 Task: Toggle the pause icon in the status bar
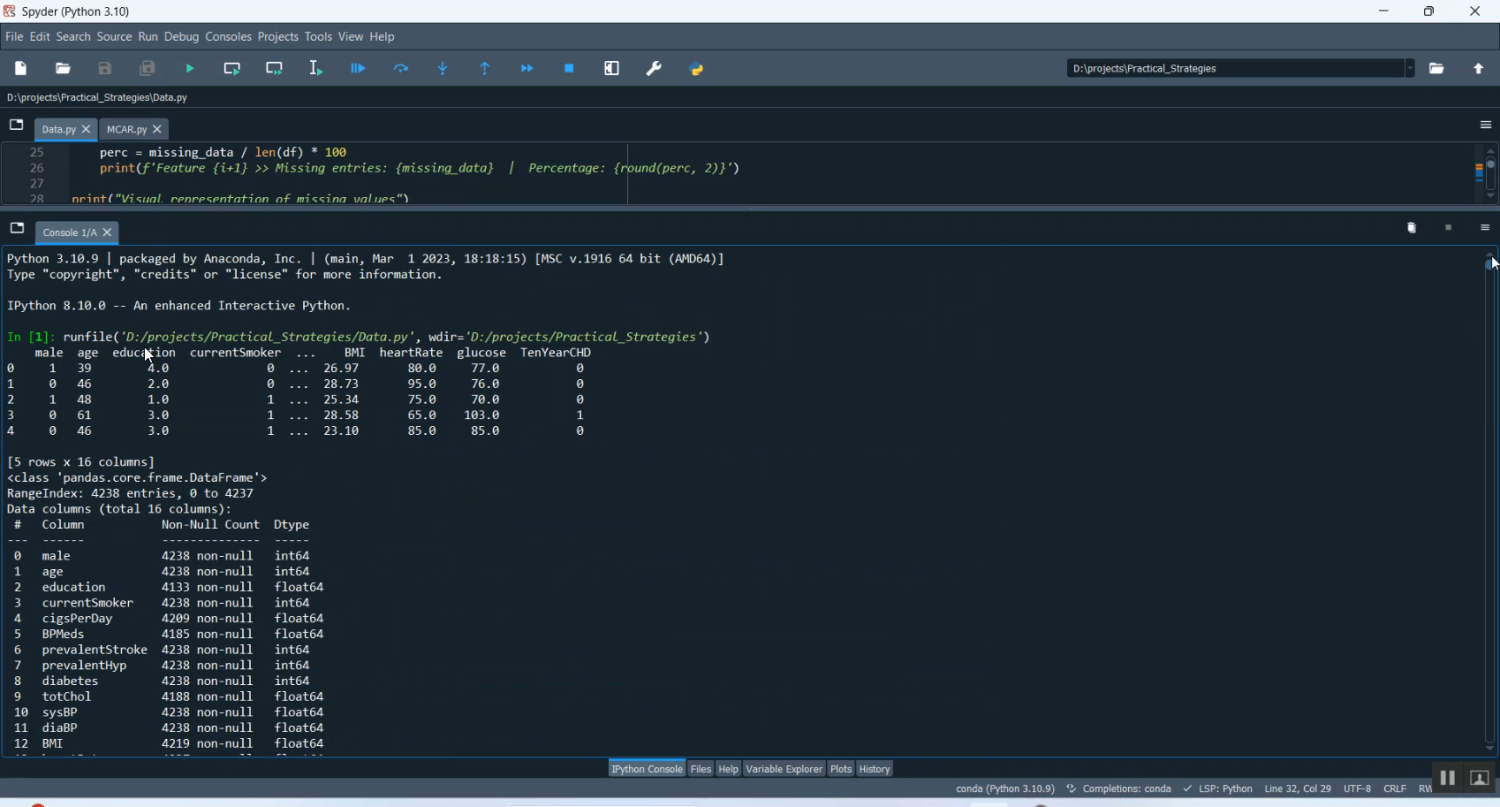(x=1447, y=777)
